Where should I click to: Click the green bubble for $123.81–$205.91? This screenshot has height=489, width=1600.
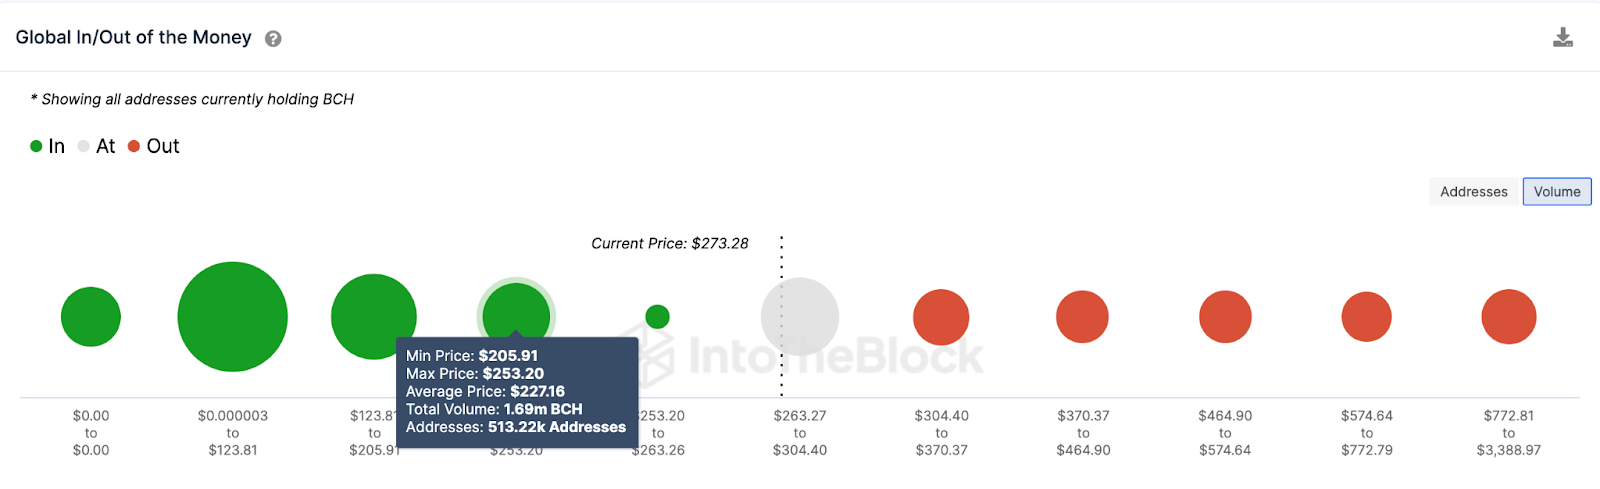pyautogui.click(x=374, y=317)
